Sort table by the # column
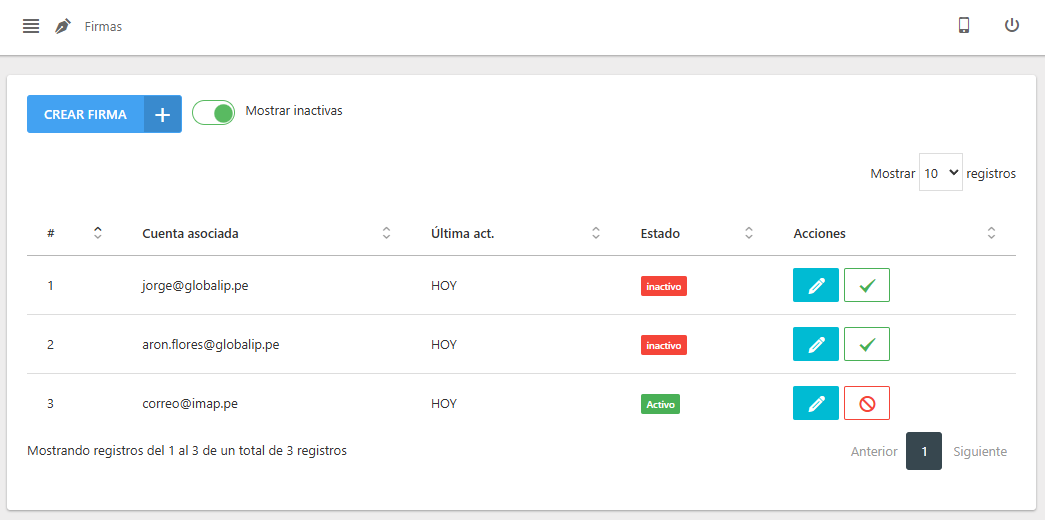Screen dimensions: 1045x520 click(74, 234)
